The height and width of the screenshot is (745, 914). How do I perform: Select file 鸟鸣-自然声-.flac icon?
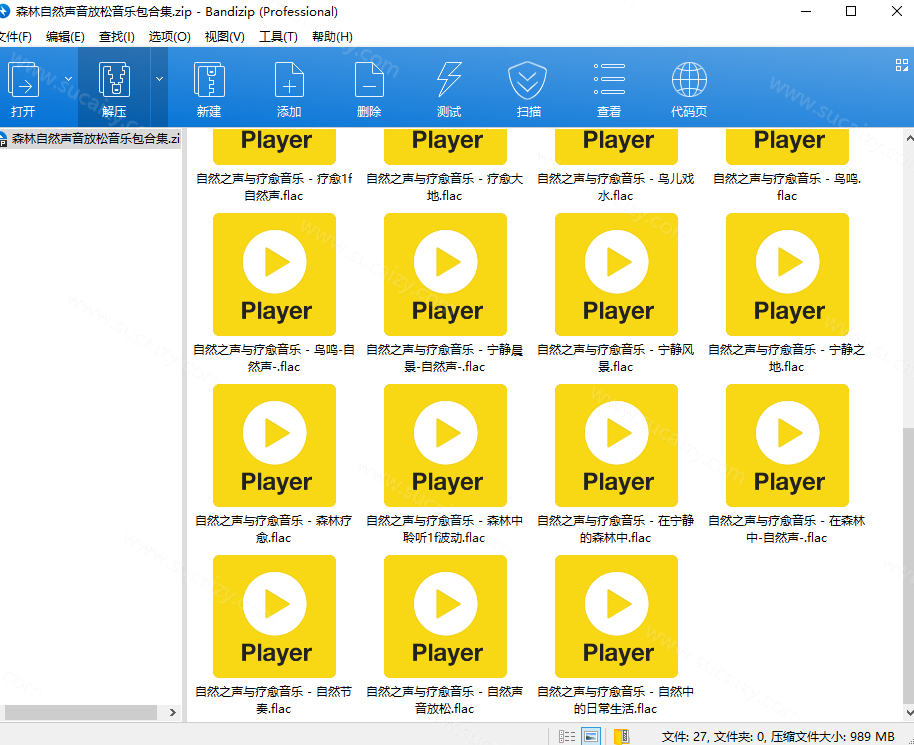[274, 274]
